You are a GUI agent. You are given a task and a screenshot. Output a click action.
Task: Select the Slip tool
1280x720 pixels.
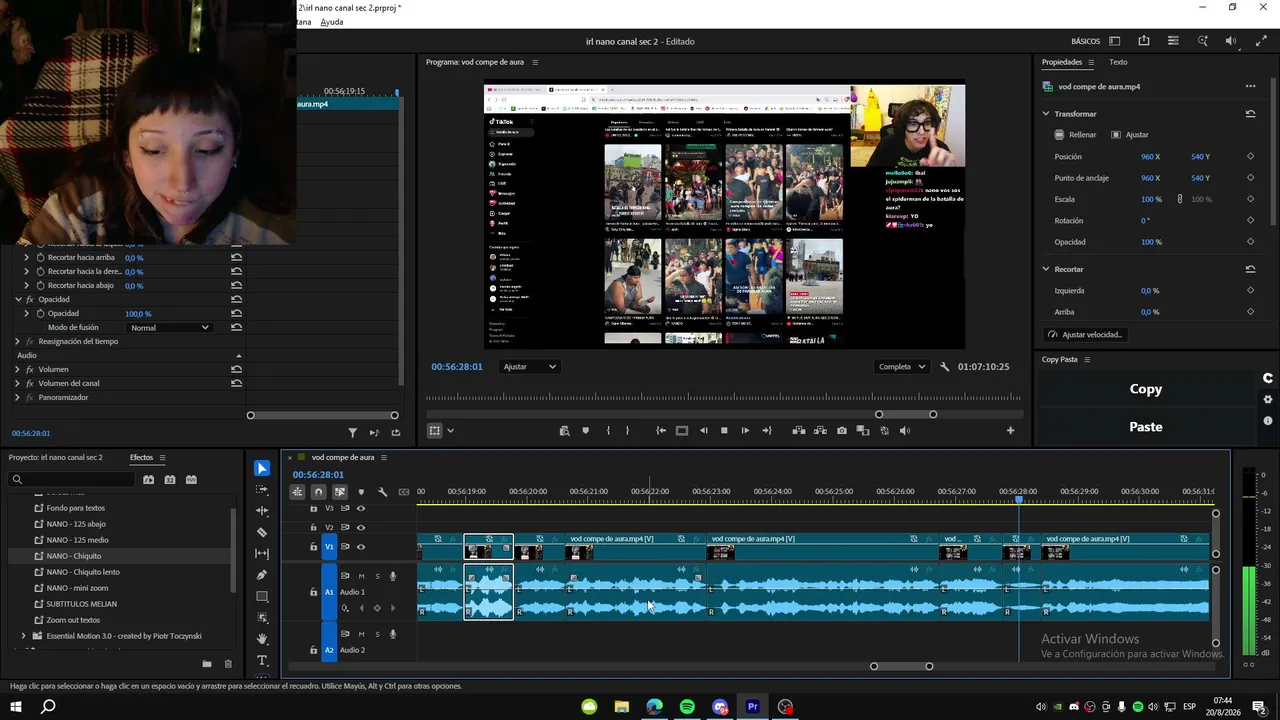pos(262,554)
